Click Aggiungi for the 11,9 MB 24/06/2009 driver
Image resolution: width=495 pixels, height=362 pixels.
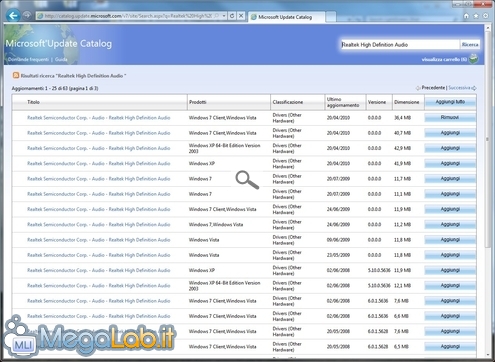450,209
